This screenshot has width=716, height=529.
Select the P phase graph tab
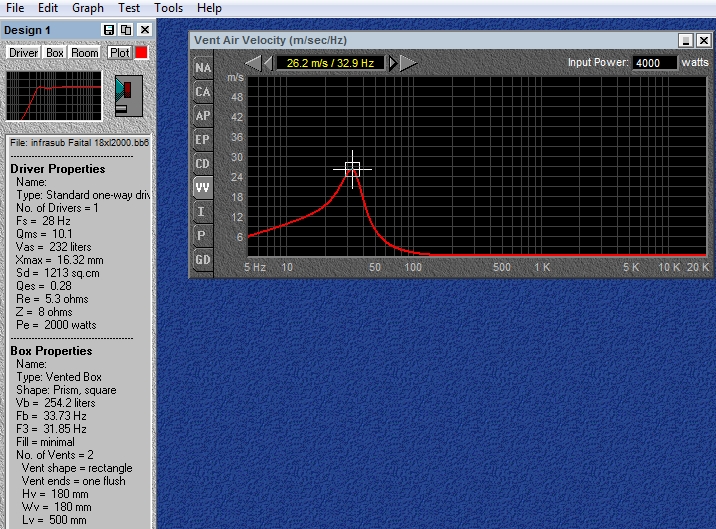(x=203, y=235)
